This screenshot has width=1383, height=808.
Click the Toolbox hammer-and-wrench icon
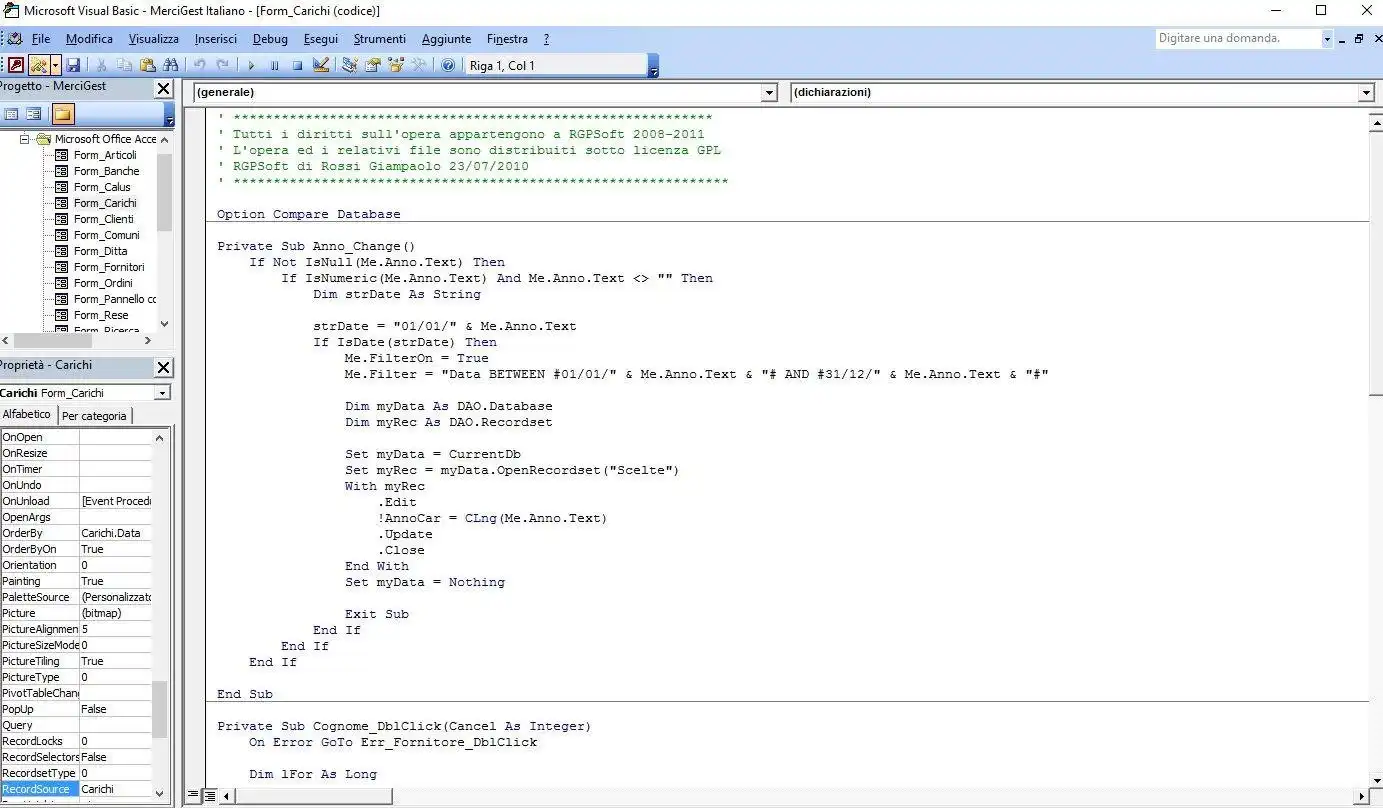click(419, 65)
